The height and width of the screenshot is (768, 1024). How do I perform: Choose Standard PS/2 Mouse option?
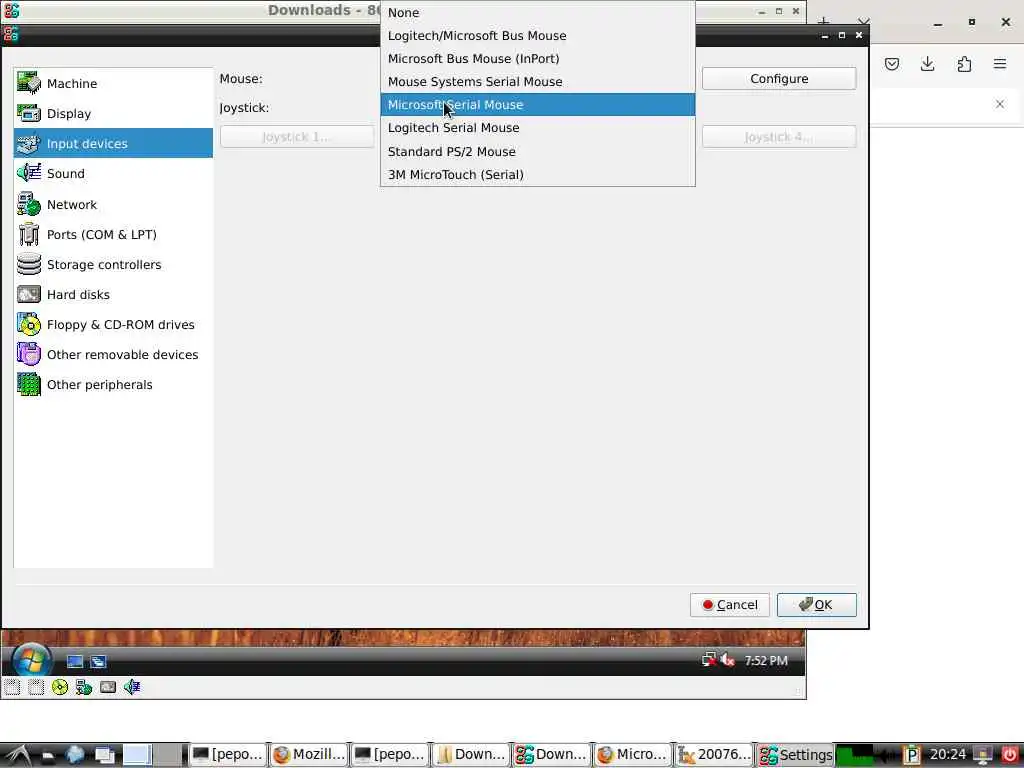pos(537,152)
